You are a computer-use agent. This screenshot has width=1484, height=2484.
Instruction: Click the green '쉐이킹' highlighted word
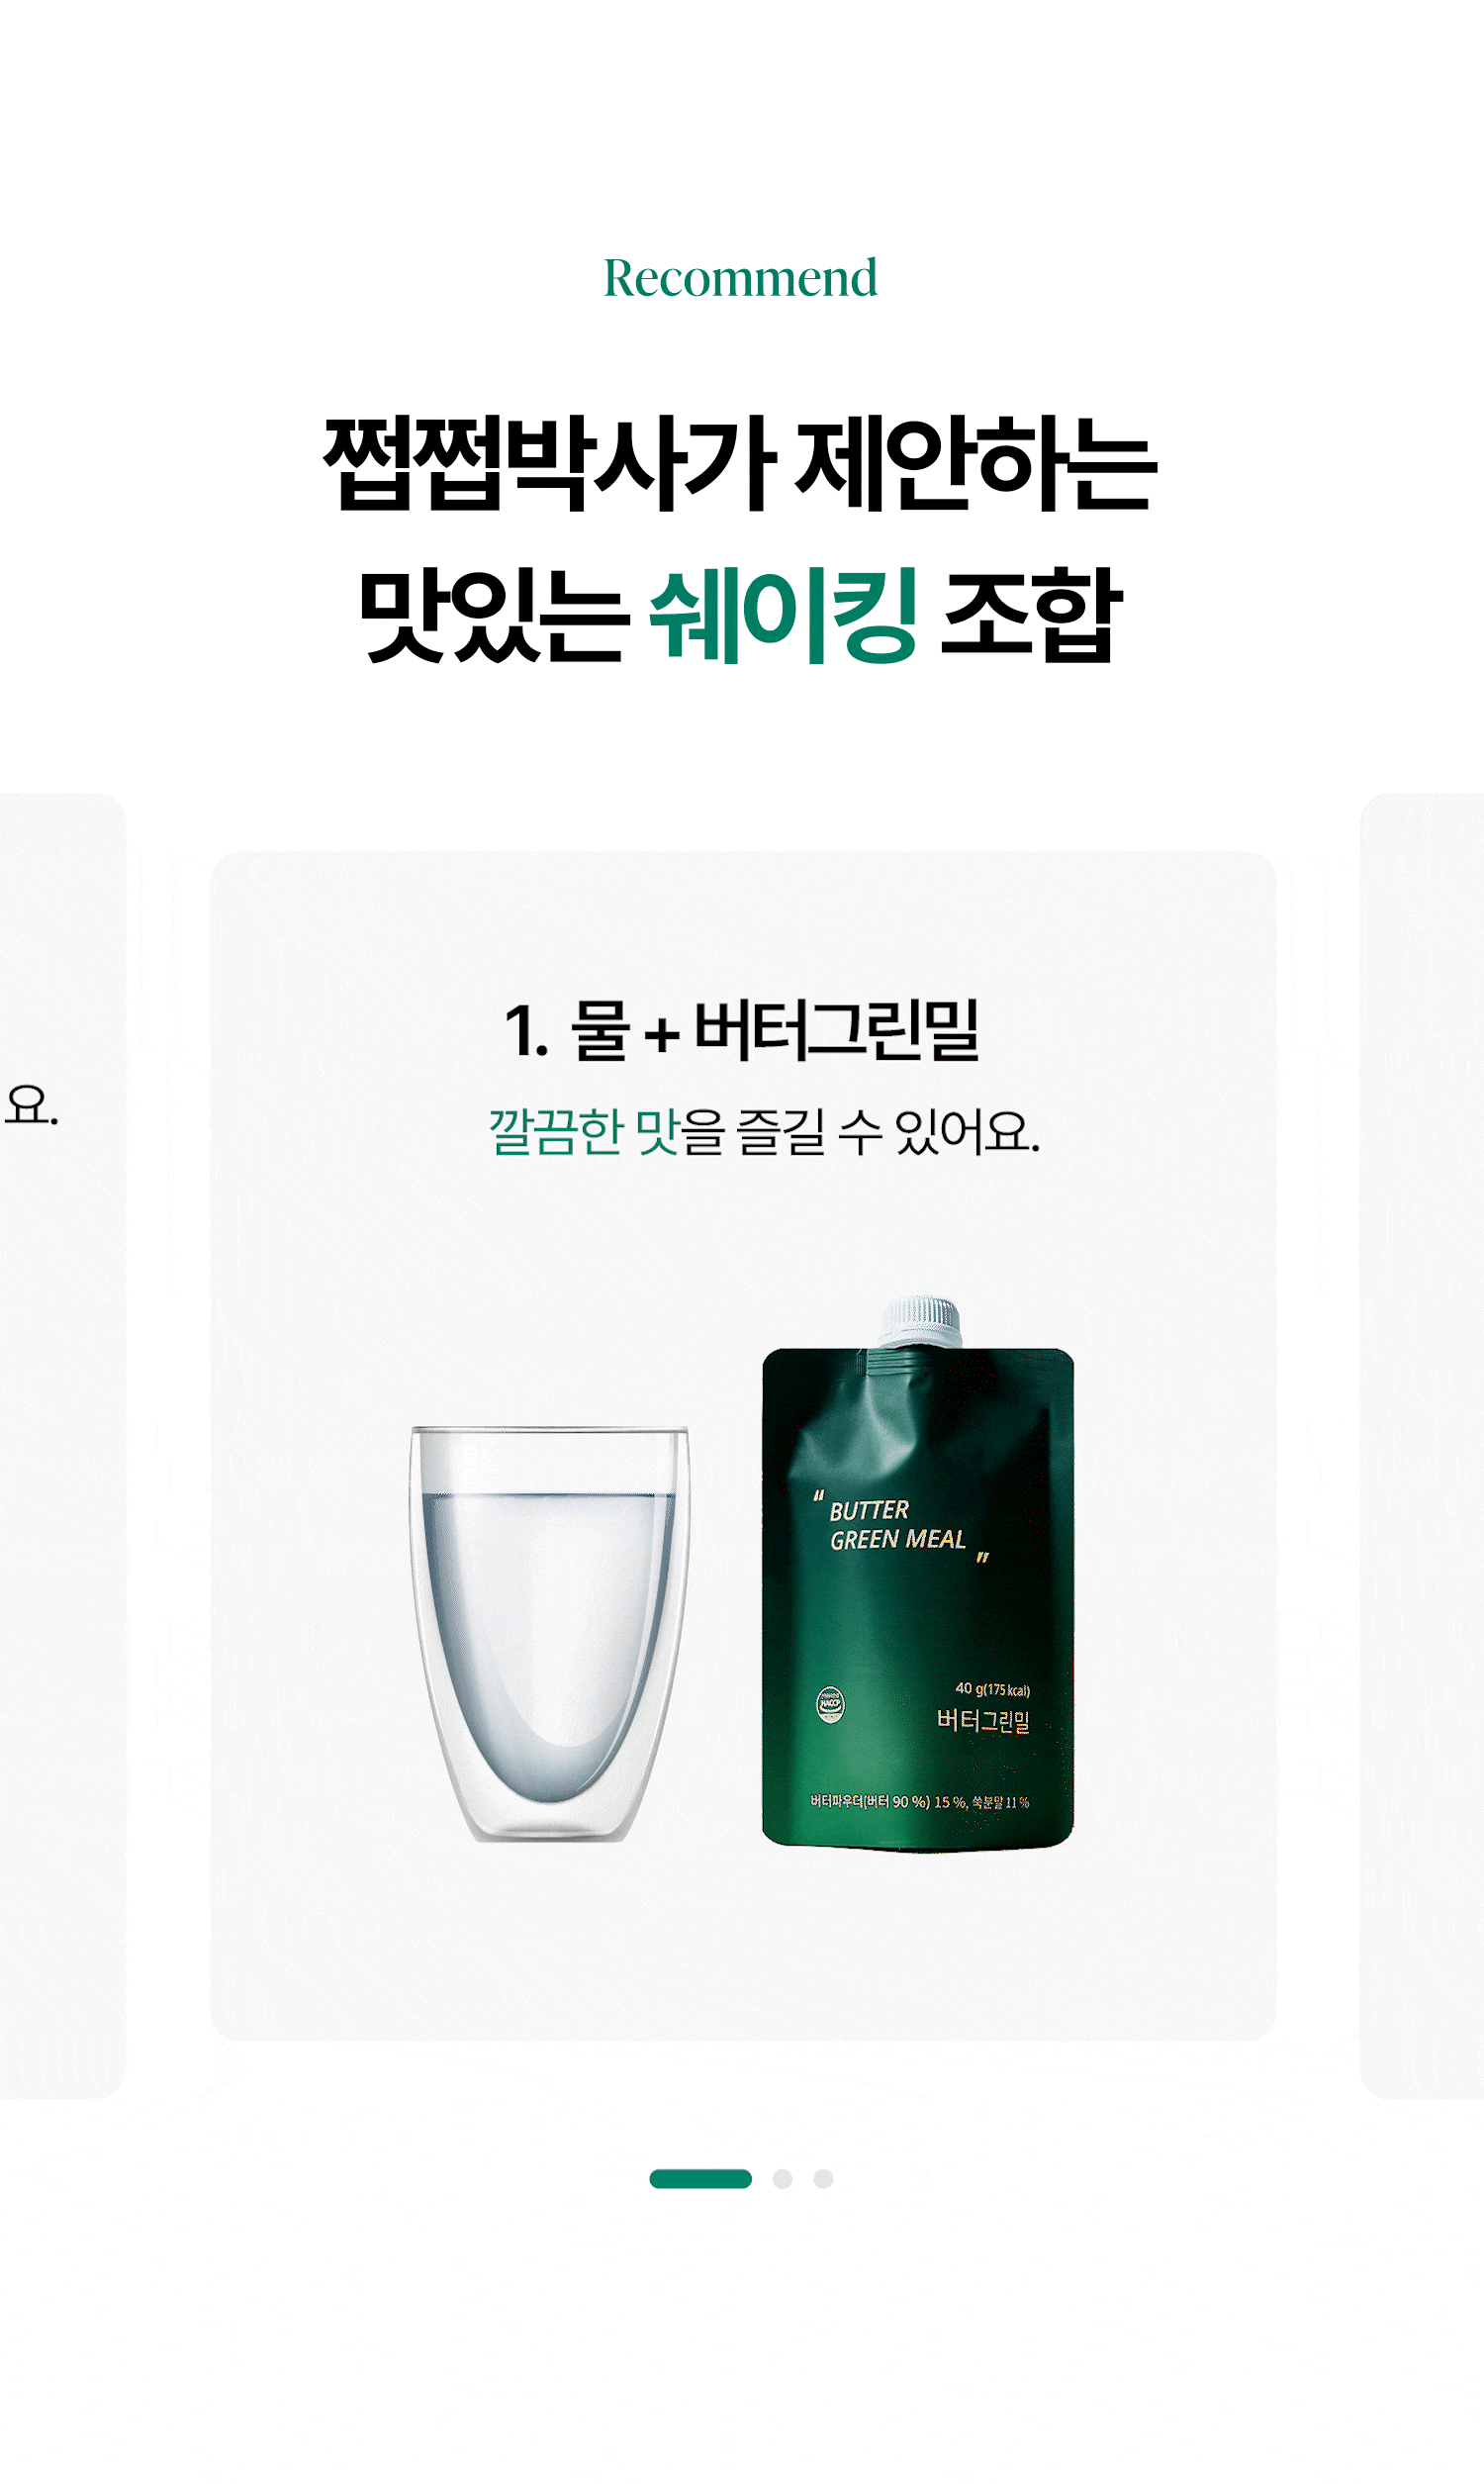pos(783,614)
